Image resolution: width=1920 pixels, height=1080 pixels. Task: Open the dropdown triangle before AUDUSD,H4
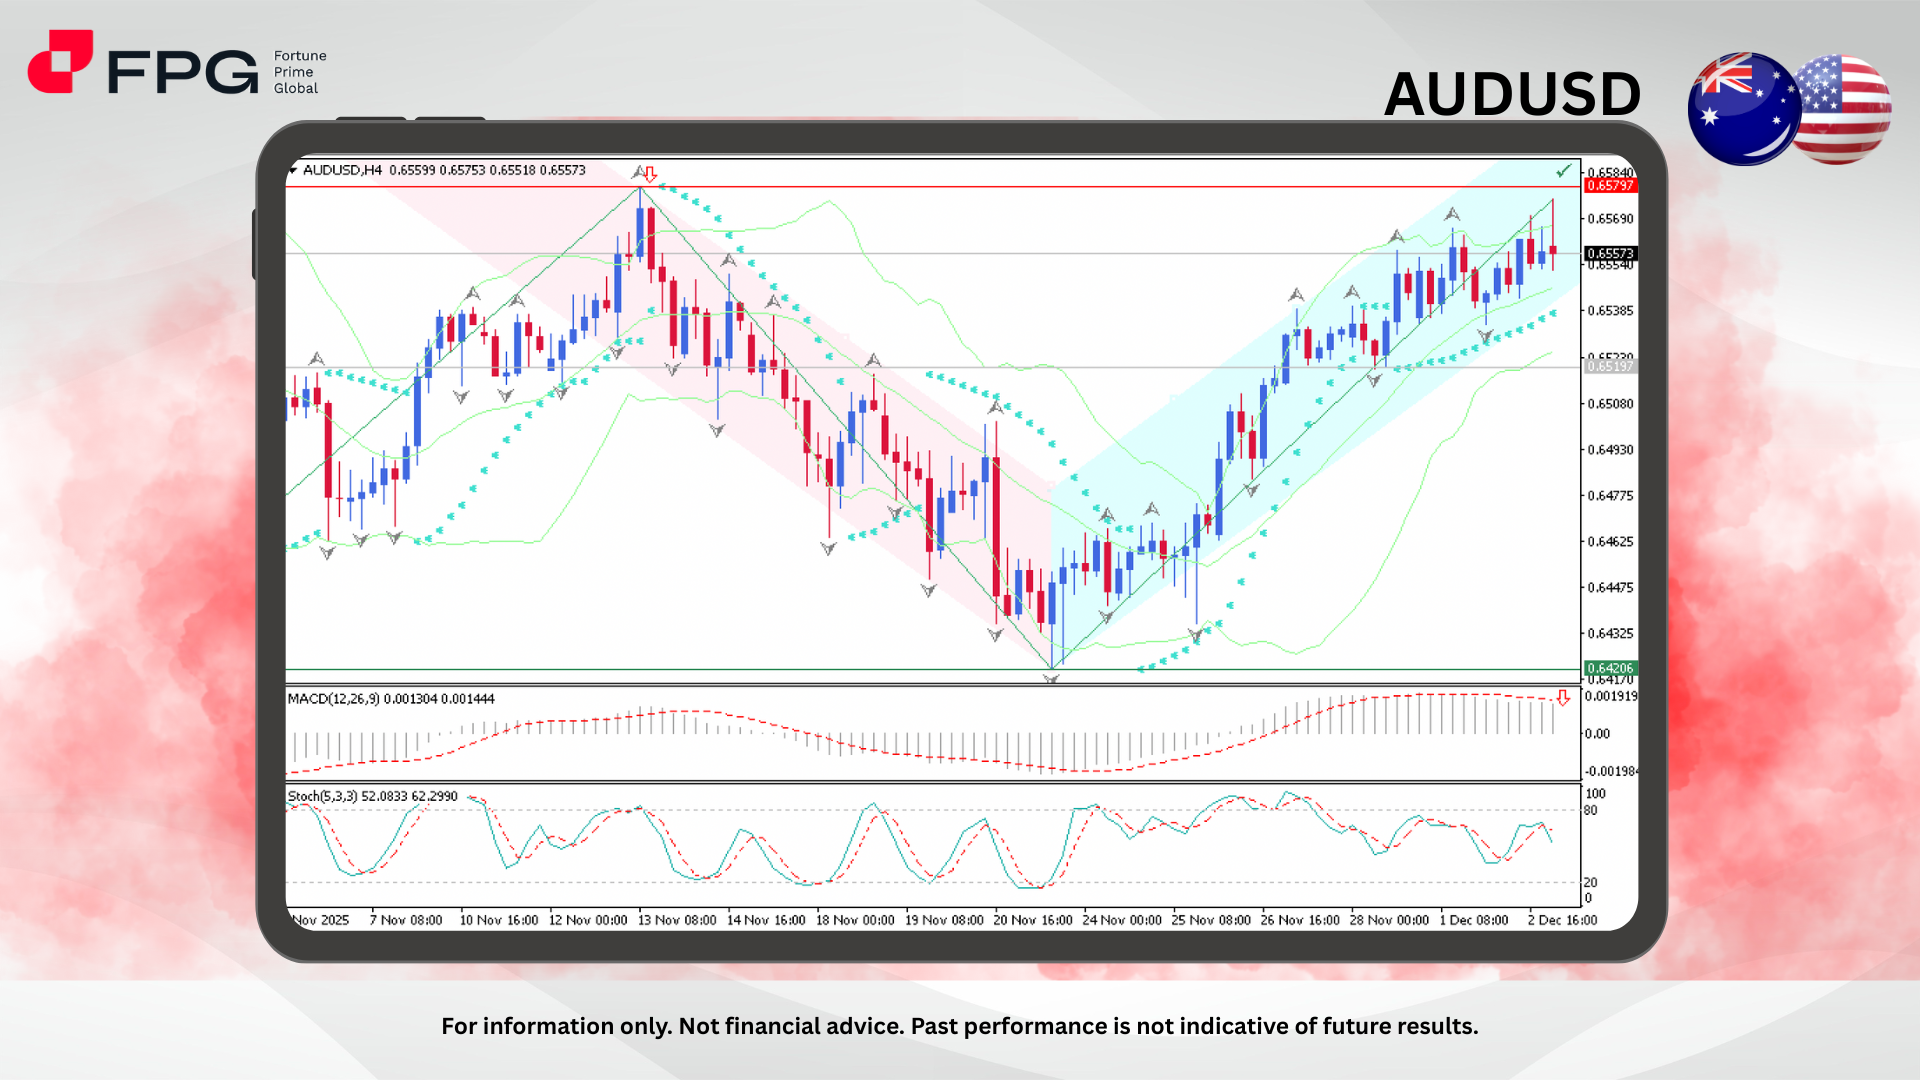click(x=292, y=171)
